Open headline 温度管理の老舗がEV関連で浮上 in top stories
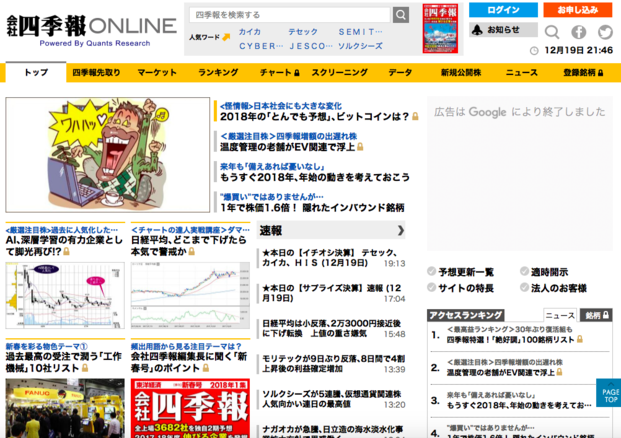 tap(288, 147)
